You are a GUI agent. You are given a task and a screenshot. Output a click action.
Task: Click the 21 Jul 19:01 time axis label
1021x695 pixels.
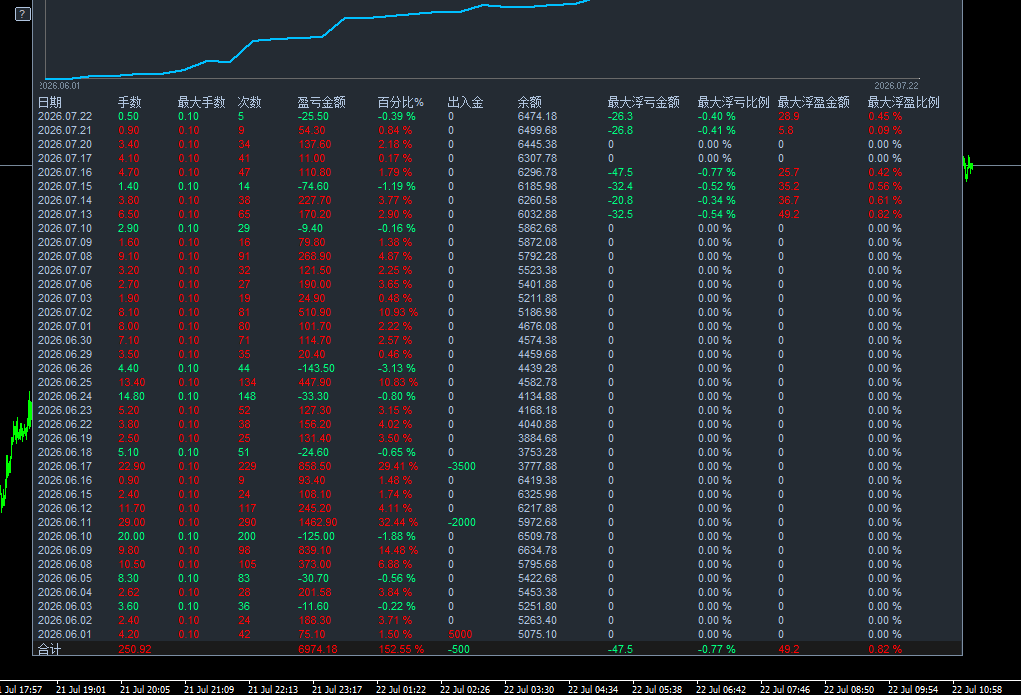(81, 689)
